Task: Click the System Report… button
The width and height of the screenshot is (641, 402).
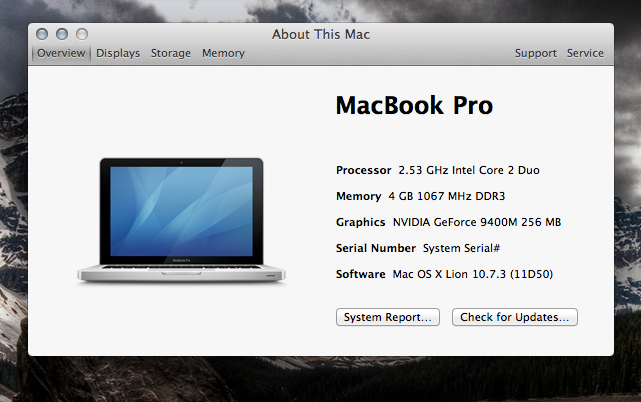Action: click(x=388, y=317)
